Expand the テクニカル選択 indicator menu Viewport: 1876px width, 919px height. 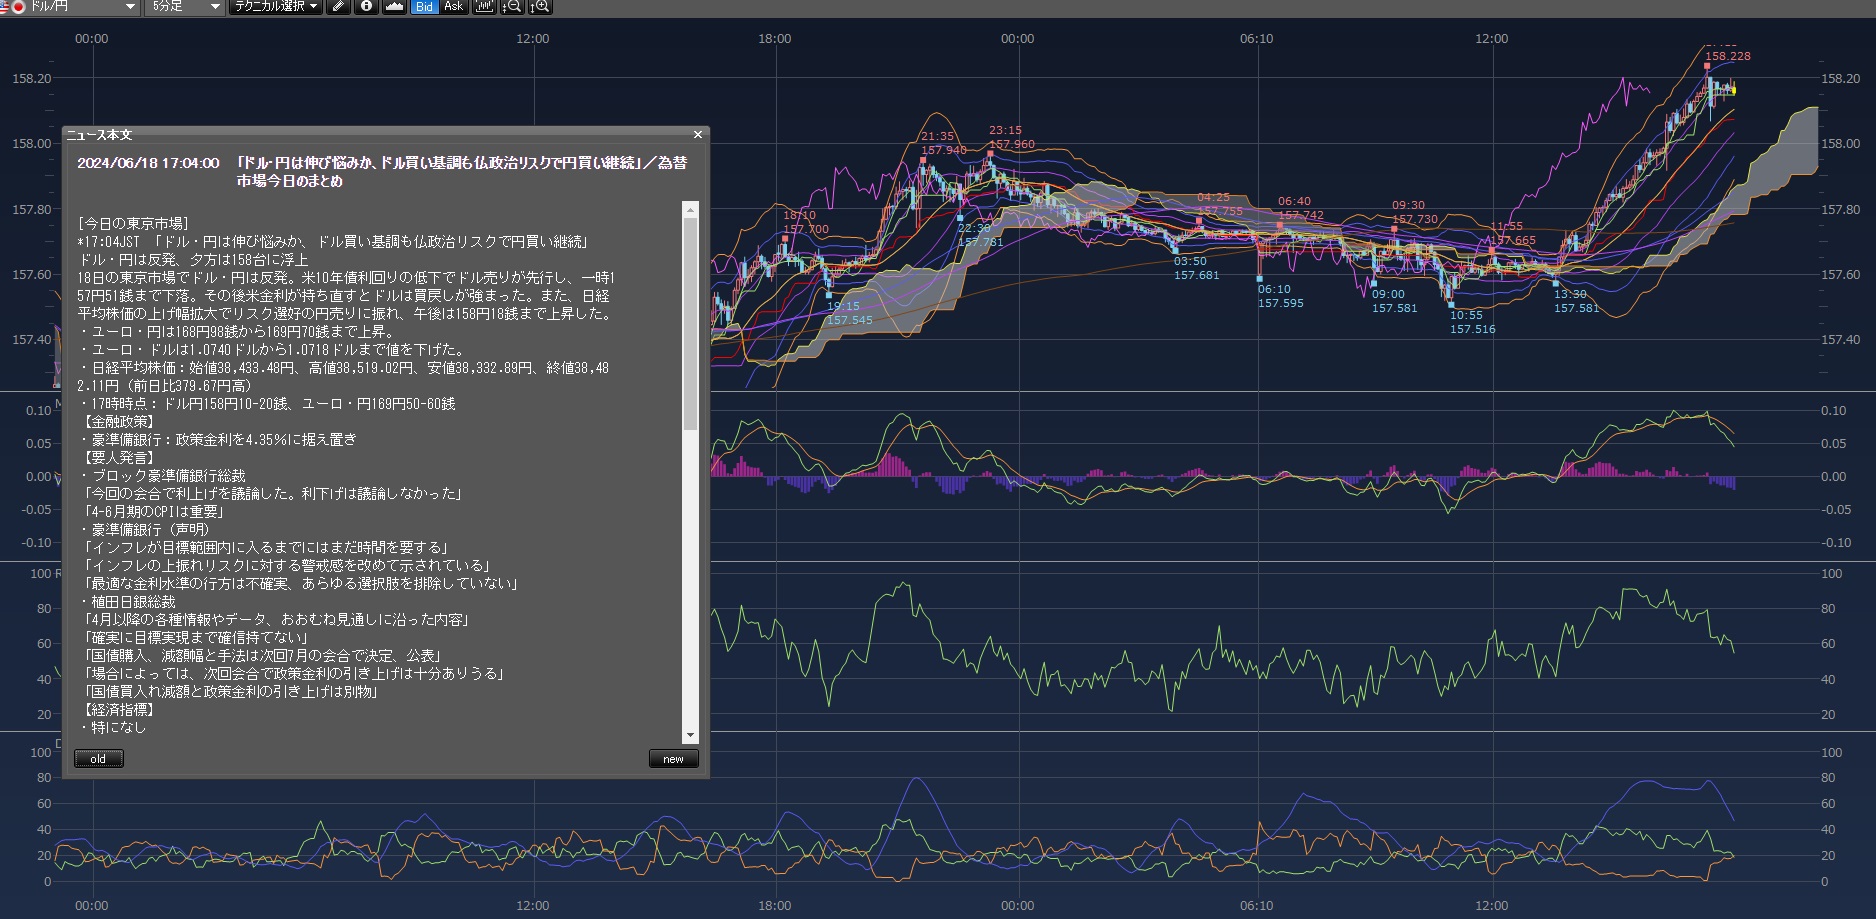[x=275, y=7]
